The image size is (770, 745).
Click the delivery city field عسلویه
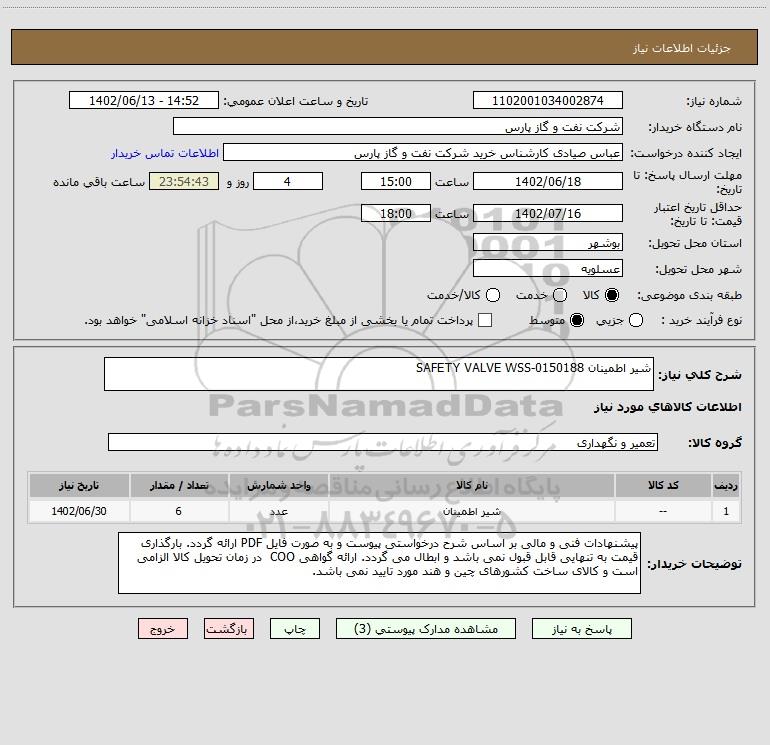(x=548, y=269)
